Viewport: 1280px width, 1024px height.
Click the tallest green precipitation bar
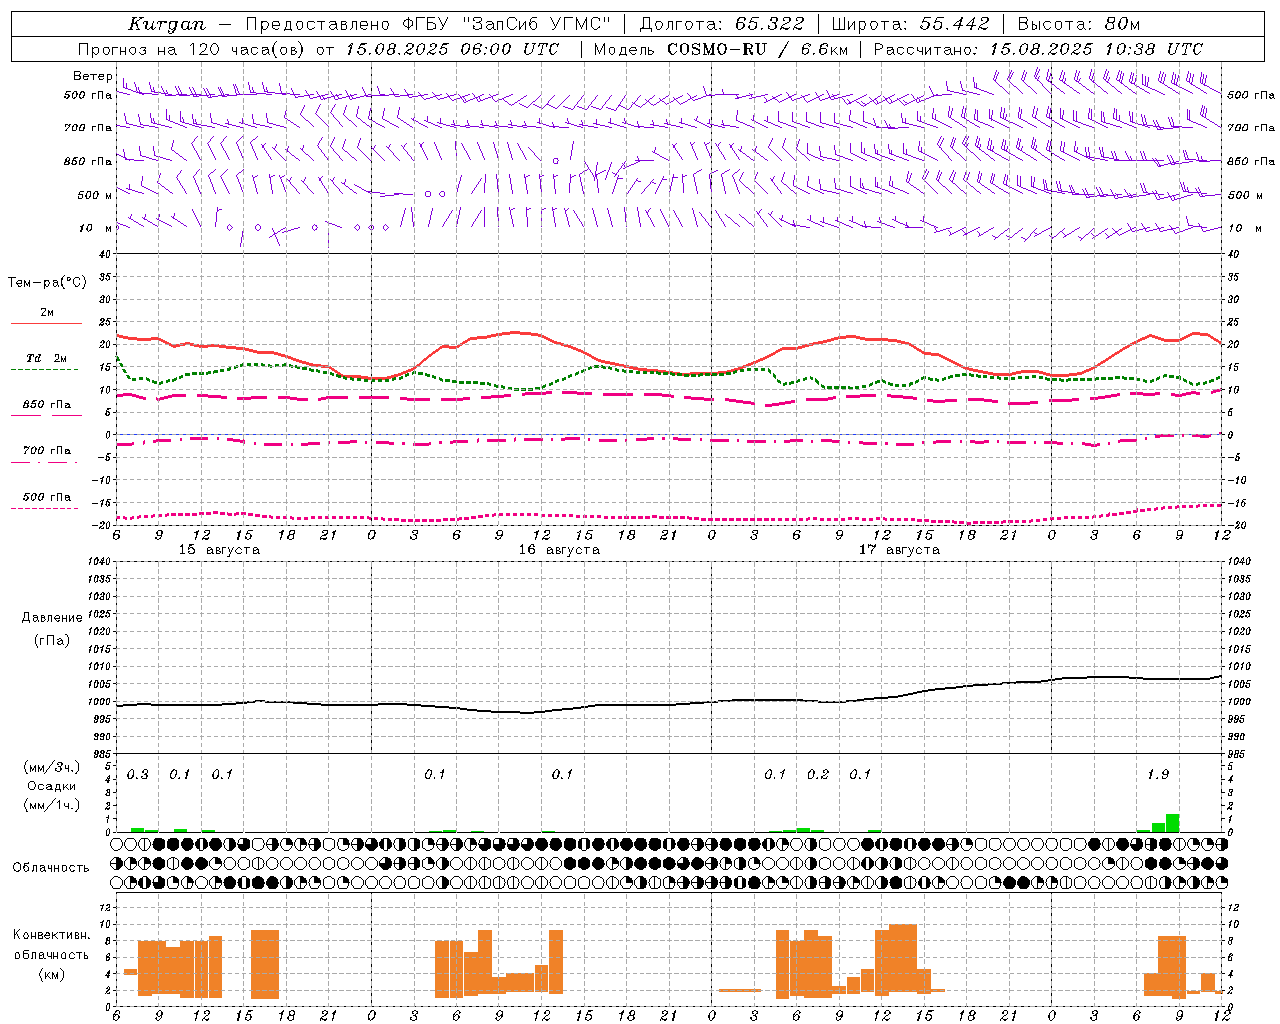(x=1172, y=823)
